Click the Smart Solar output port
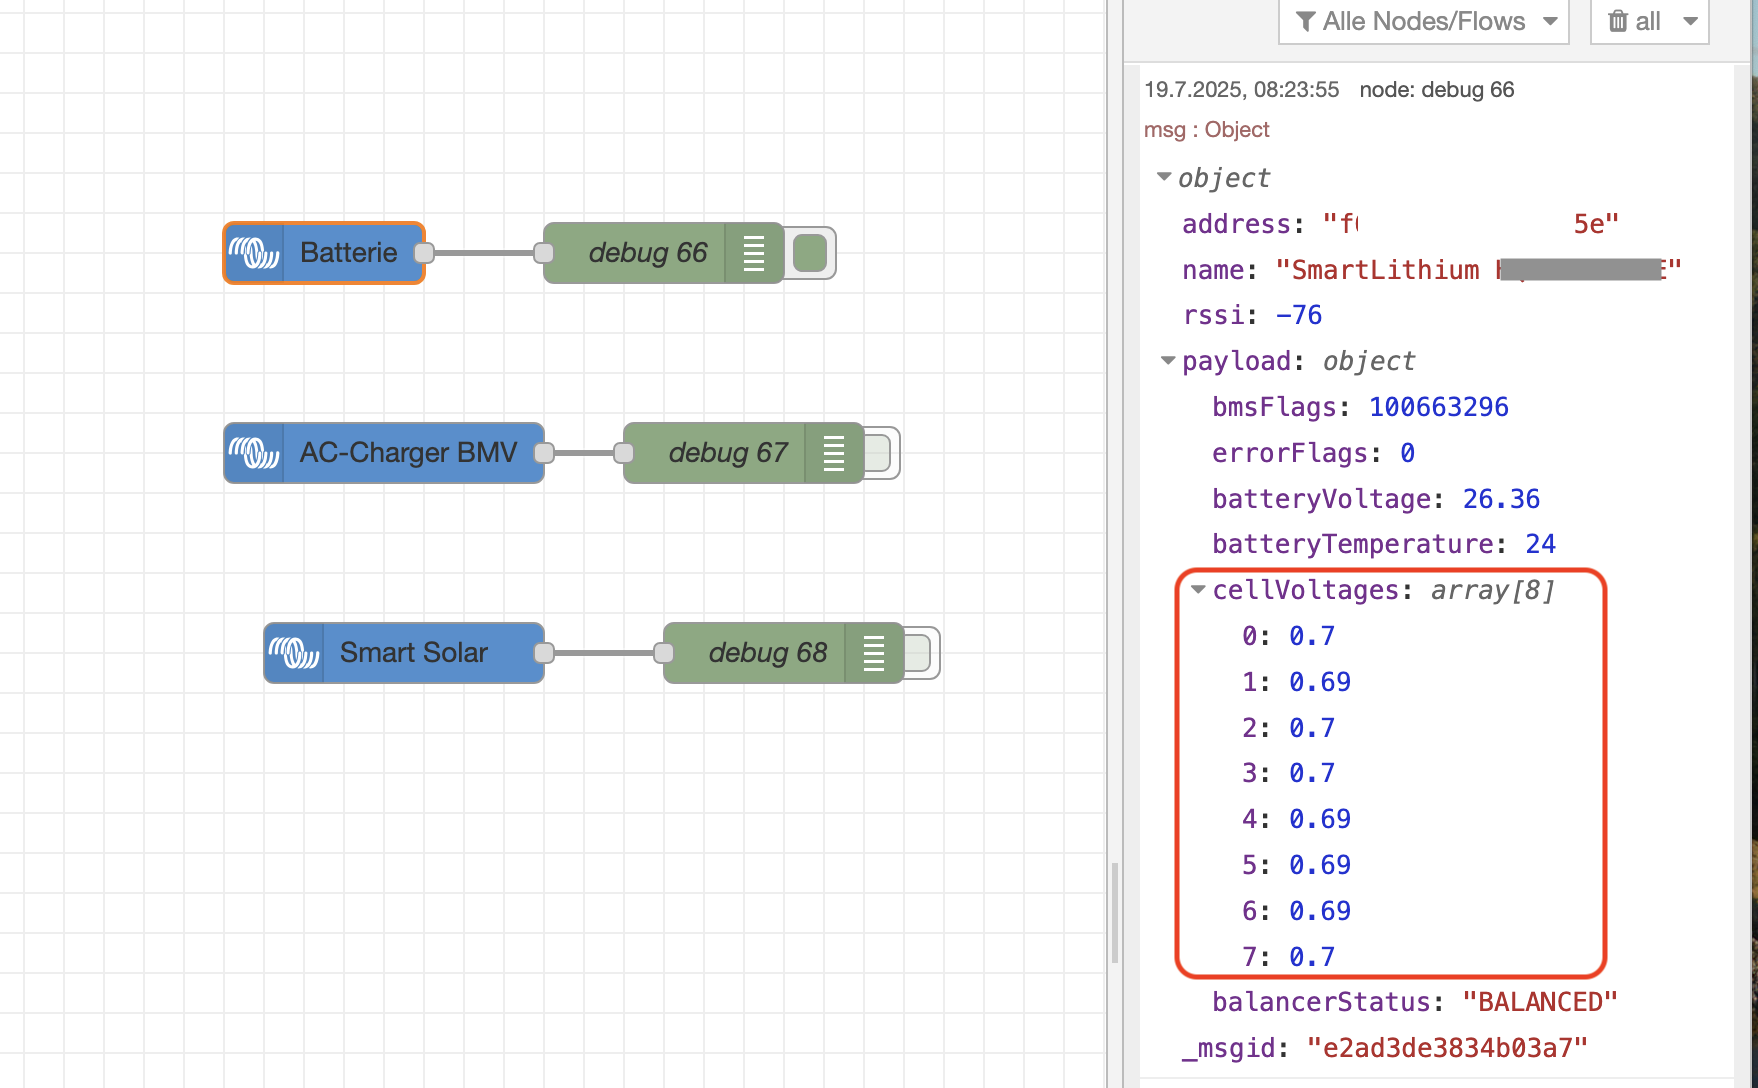This screenshot has width=1758, height=1088. point(544,653)
